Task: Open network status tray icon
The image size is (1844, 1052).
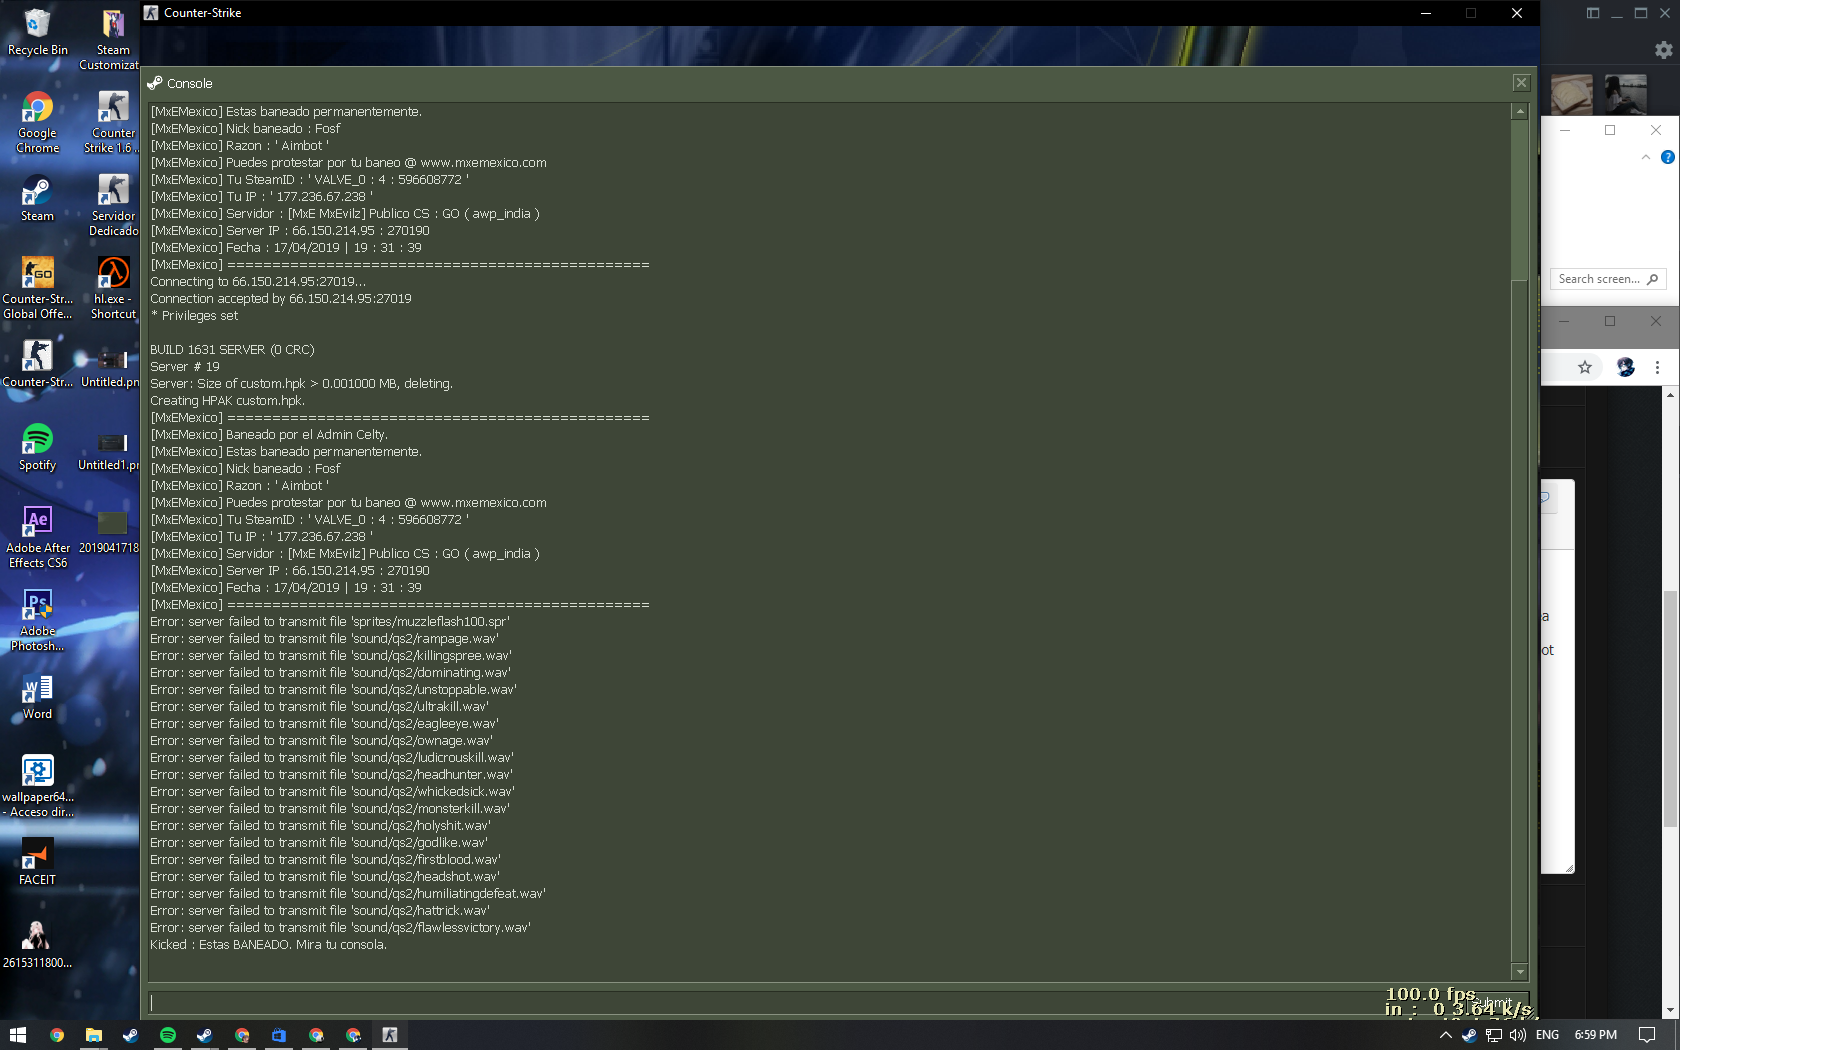Action: pos(1494,1035)
